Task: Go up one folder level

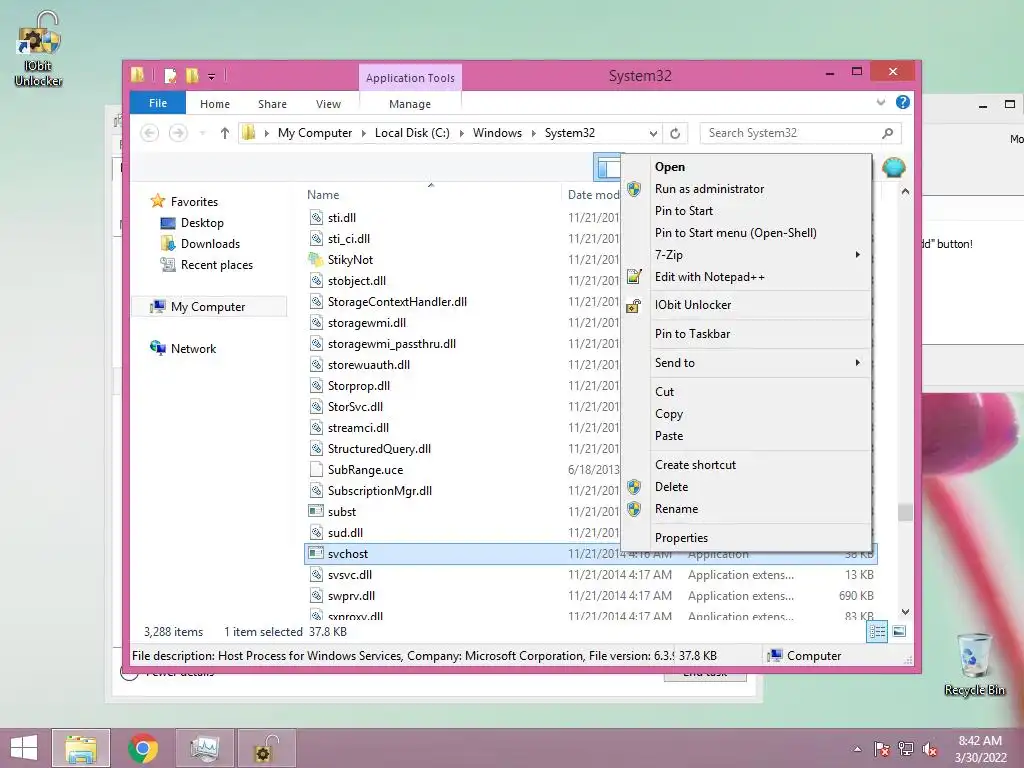Action: [x=225, y=133]
